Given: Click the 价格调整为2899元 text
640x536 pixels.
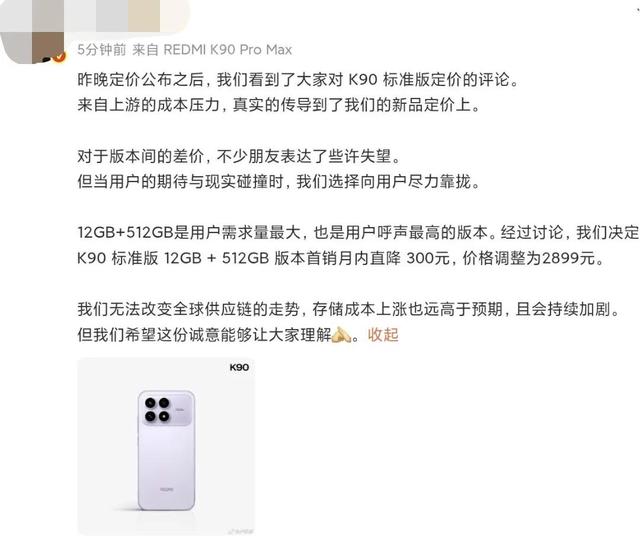Looking at the screenshot, I should click(x=533, y=258).
